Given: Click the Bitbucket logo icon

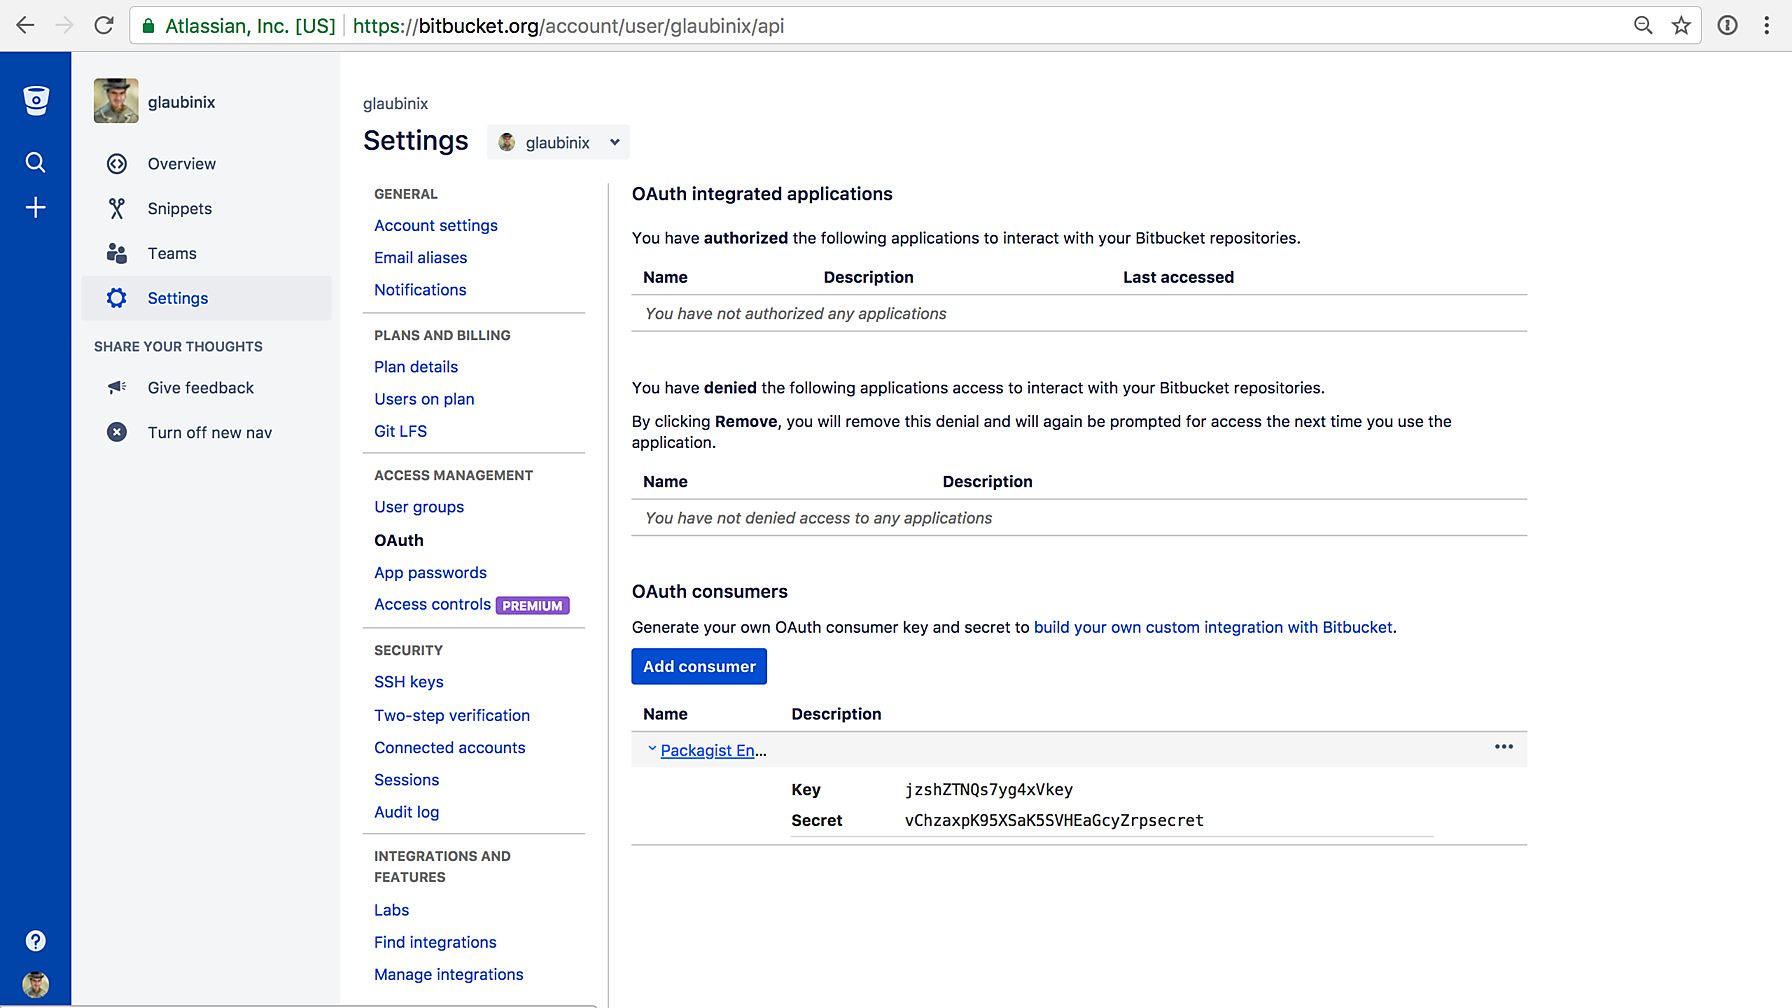Looking at the screenshot, I should (x=36, y=100).
